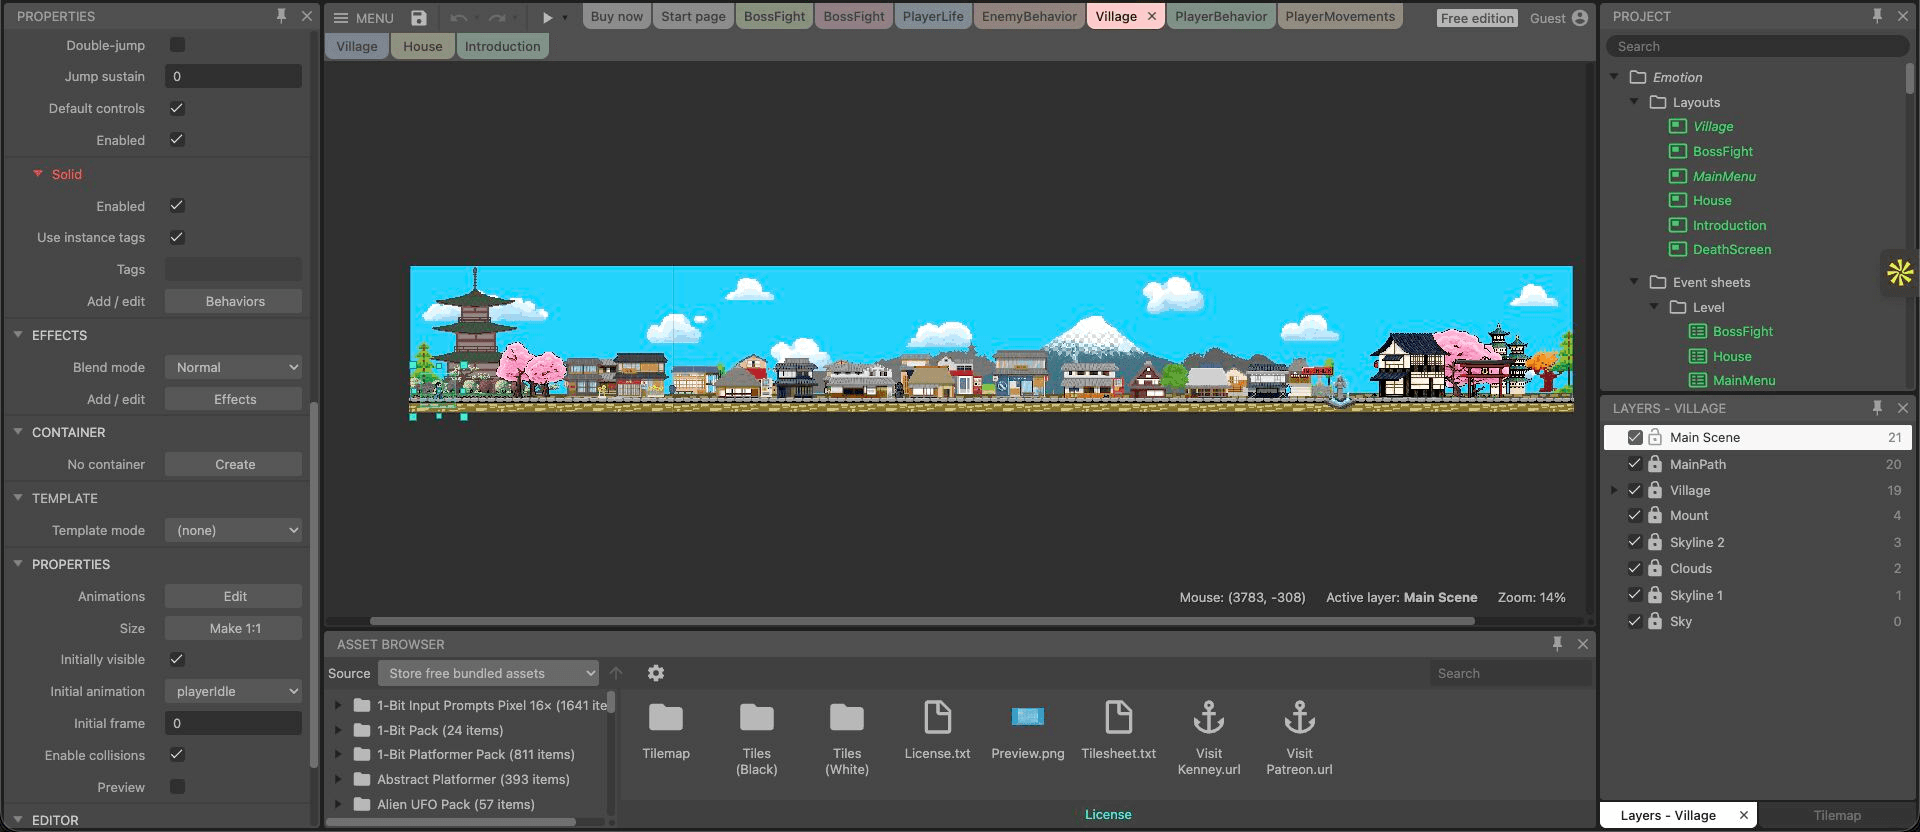Click the layout horizontal scrollbar
The image size is (1920, 832).
[921, 621]
